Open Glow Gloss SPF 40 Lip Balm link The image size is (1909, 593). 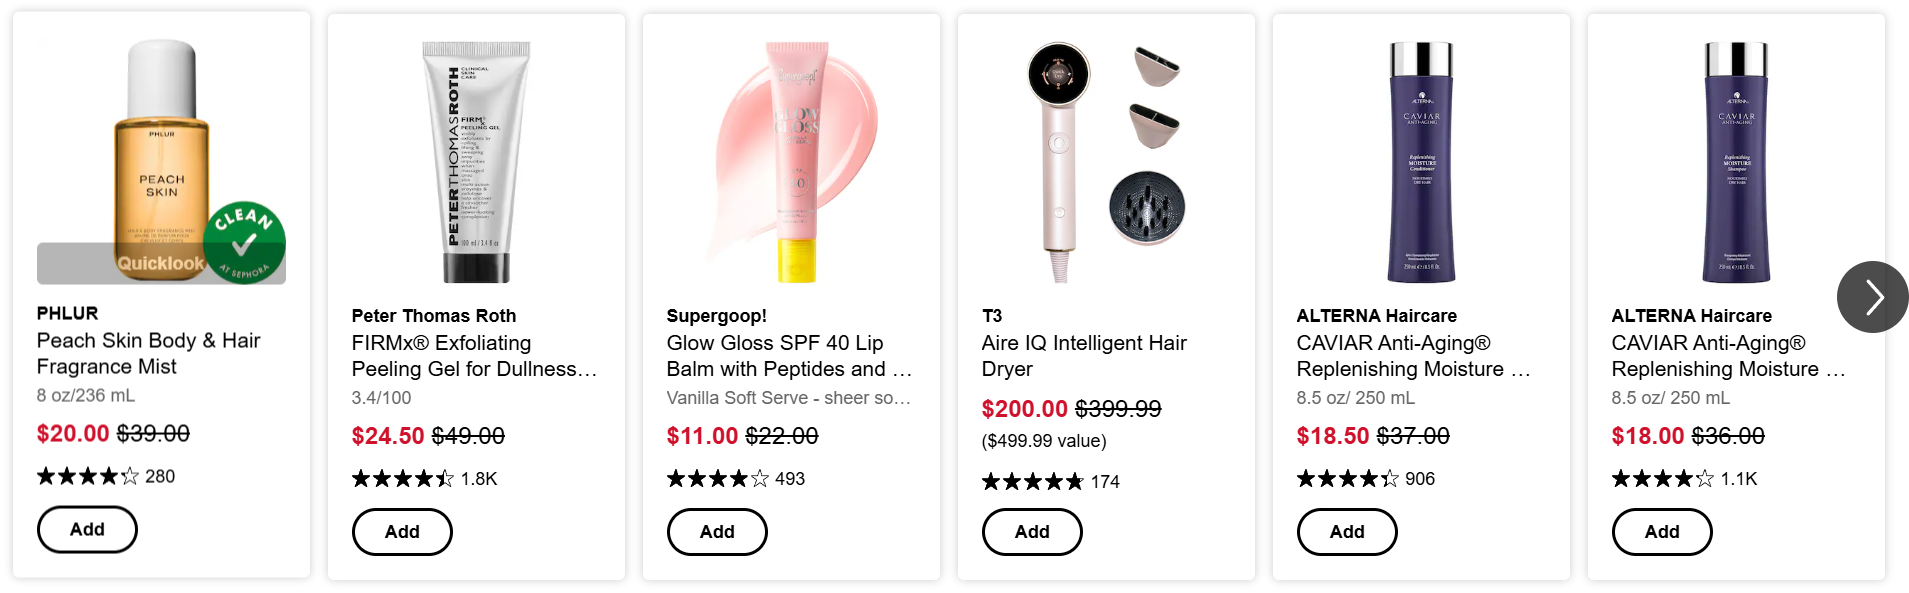(x=788, y=356)
